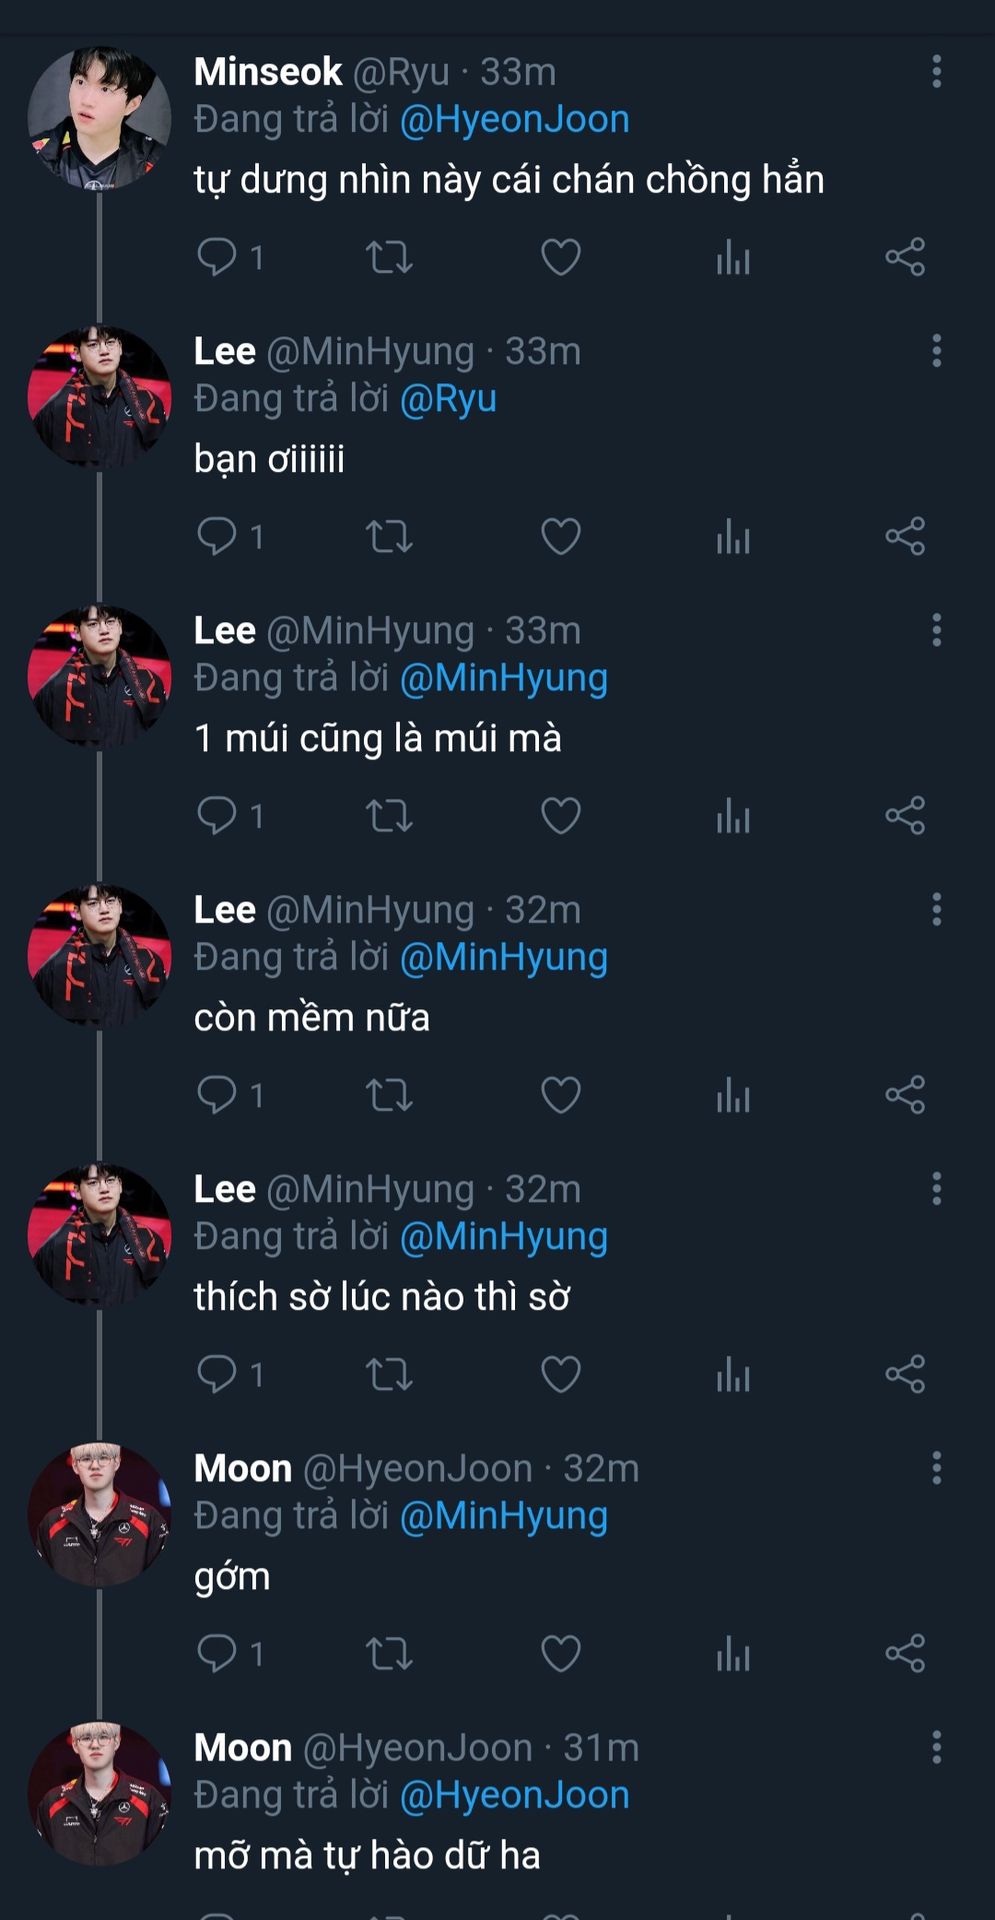Like the "1 múi cũng là múi mà" tweet
Screen dimensions: 995x1920
coord(561,816)
